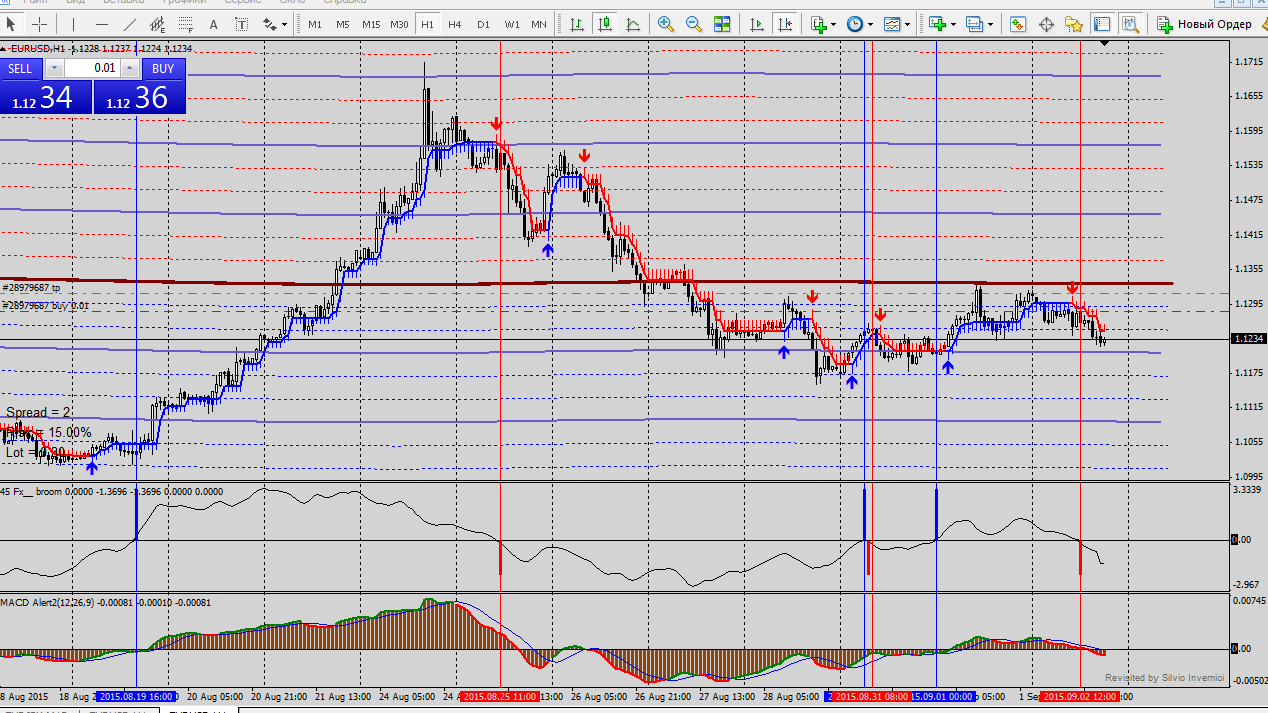Zoom in on the chart
Viewport: 1268px width, 713px height.
pyautogui.click(x=665, y=23)
